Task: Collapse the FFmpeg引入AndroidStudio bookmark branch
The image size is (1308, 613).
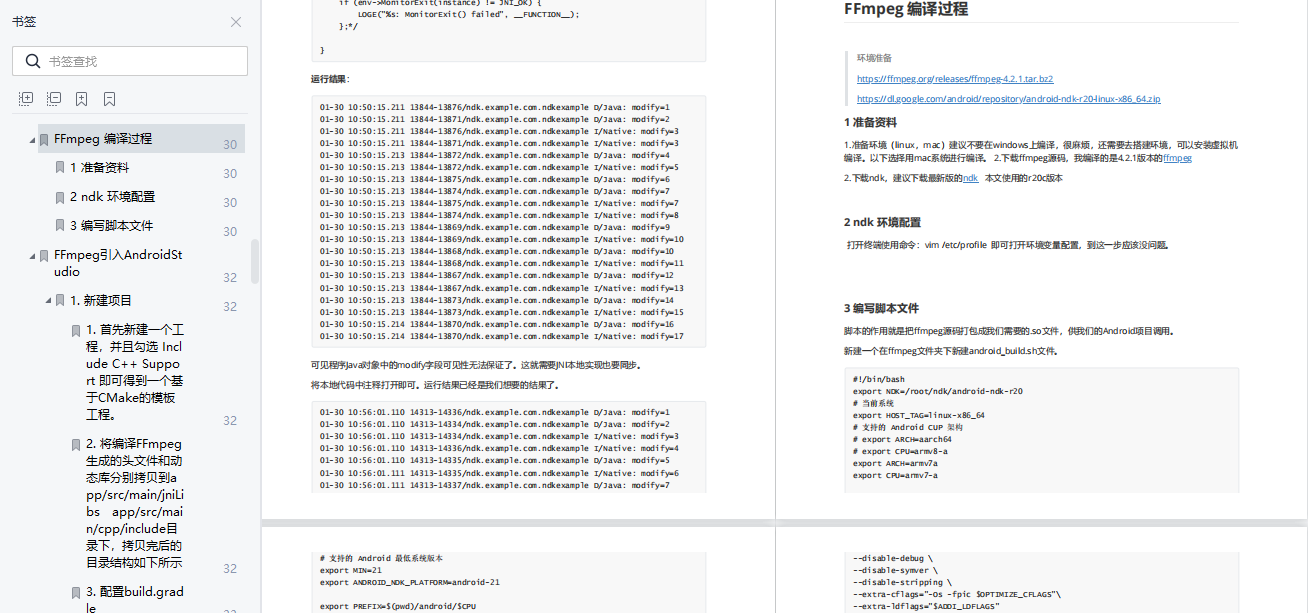Action: 32,255
